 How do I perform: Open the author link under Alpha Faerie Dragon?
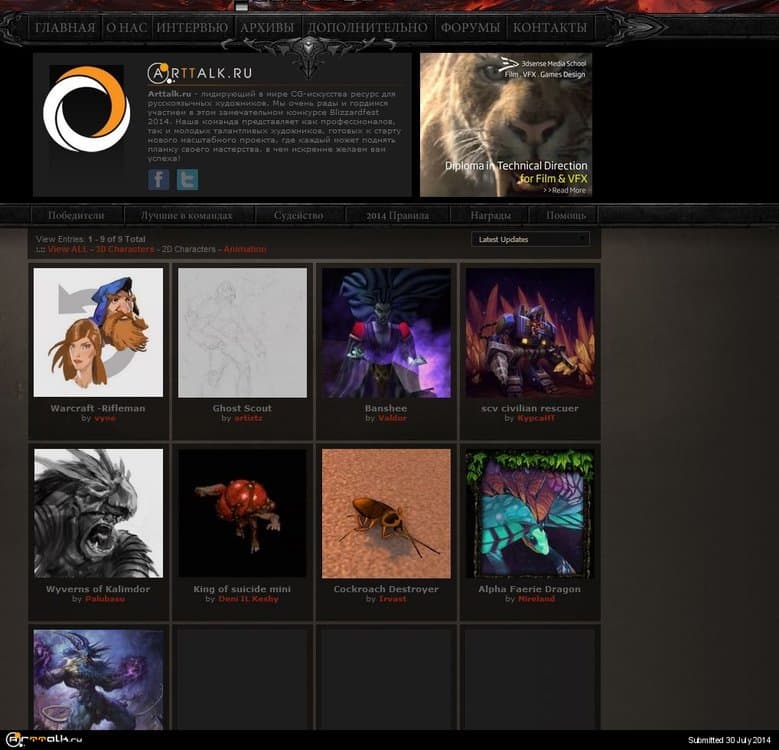(536, 599)
